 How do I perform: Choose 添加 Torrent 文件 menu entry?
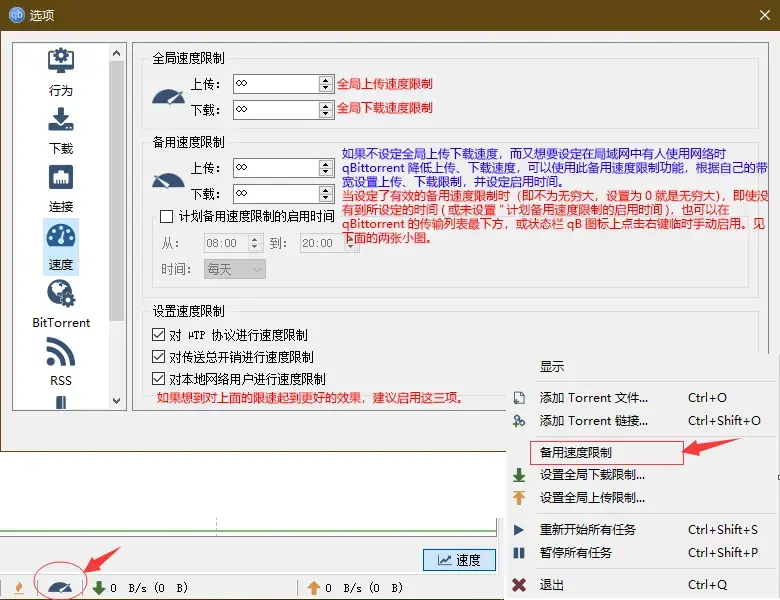point(593,398)
